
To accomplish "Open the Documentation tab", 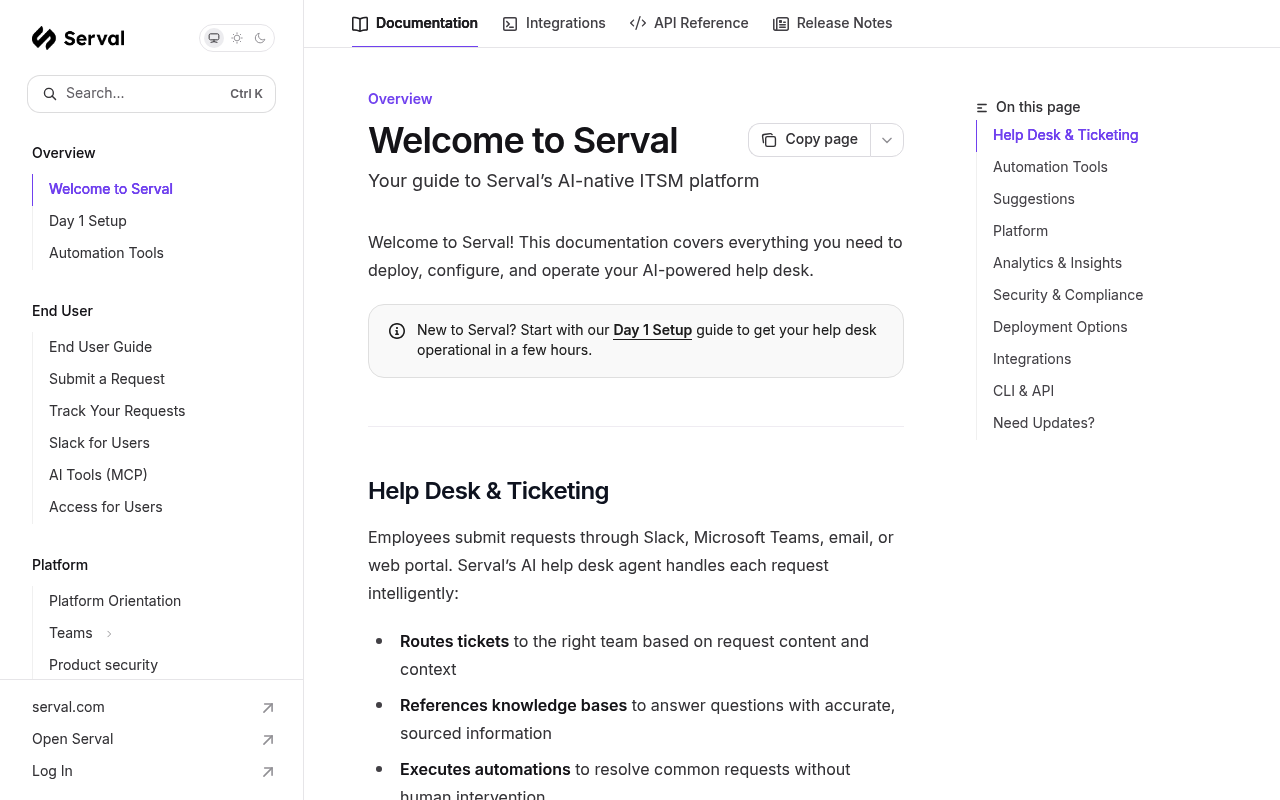I will pyautogui.click(x=415, y=23).
